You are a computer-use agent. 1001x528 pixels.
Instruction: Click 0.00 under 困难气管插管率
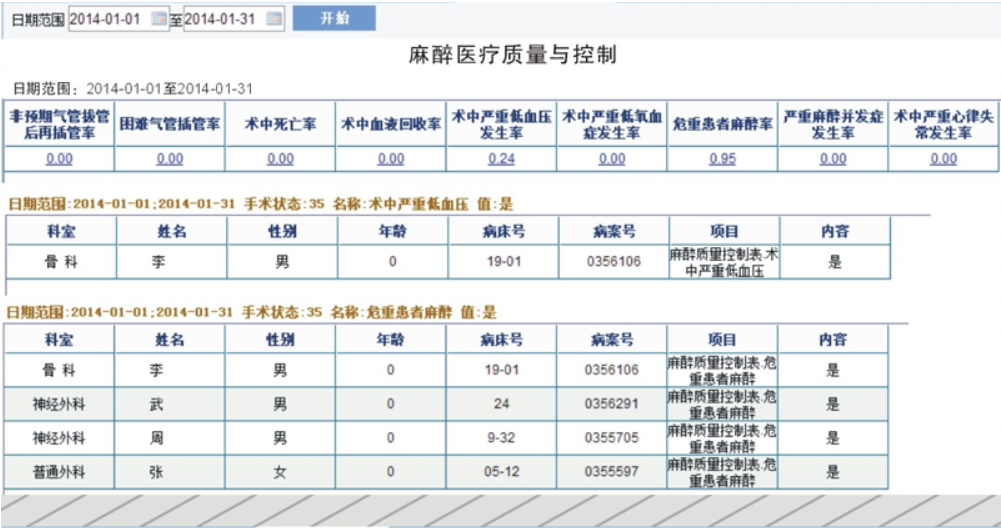point(170,159)
